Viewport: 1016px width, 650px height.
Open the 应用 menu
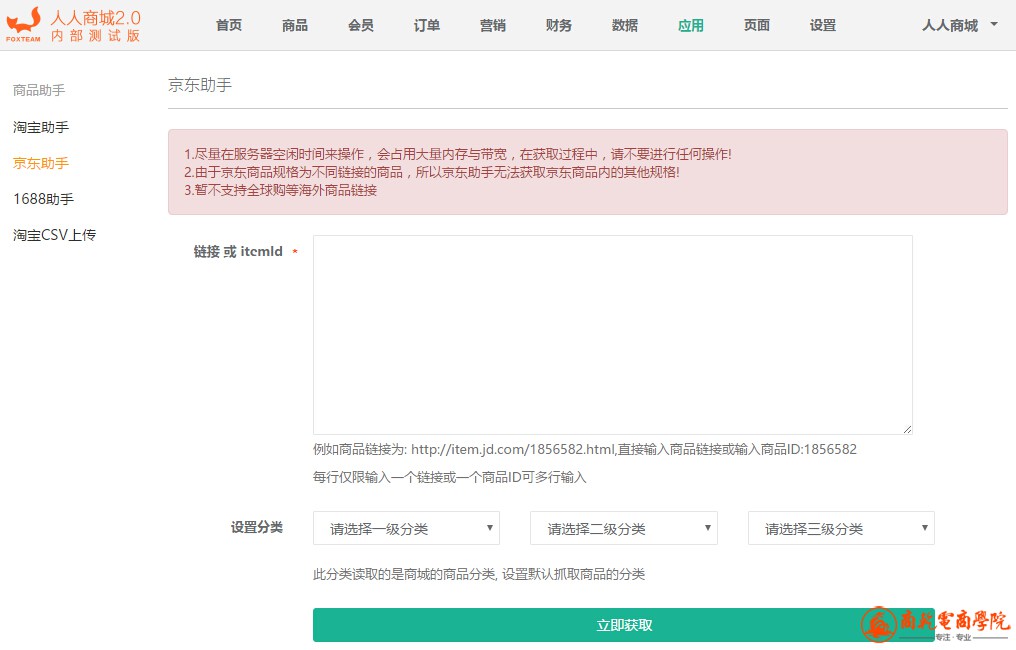[691, 25]
